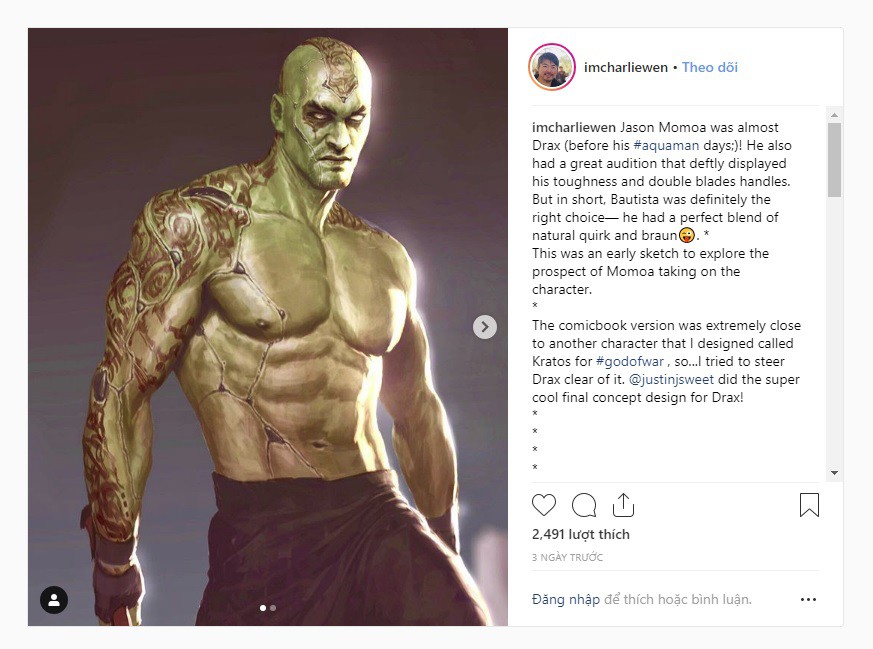Open imcharliewen username in the header
Viewport: 873px width, 649px height.
coord(626,67)
